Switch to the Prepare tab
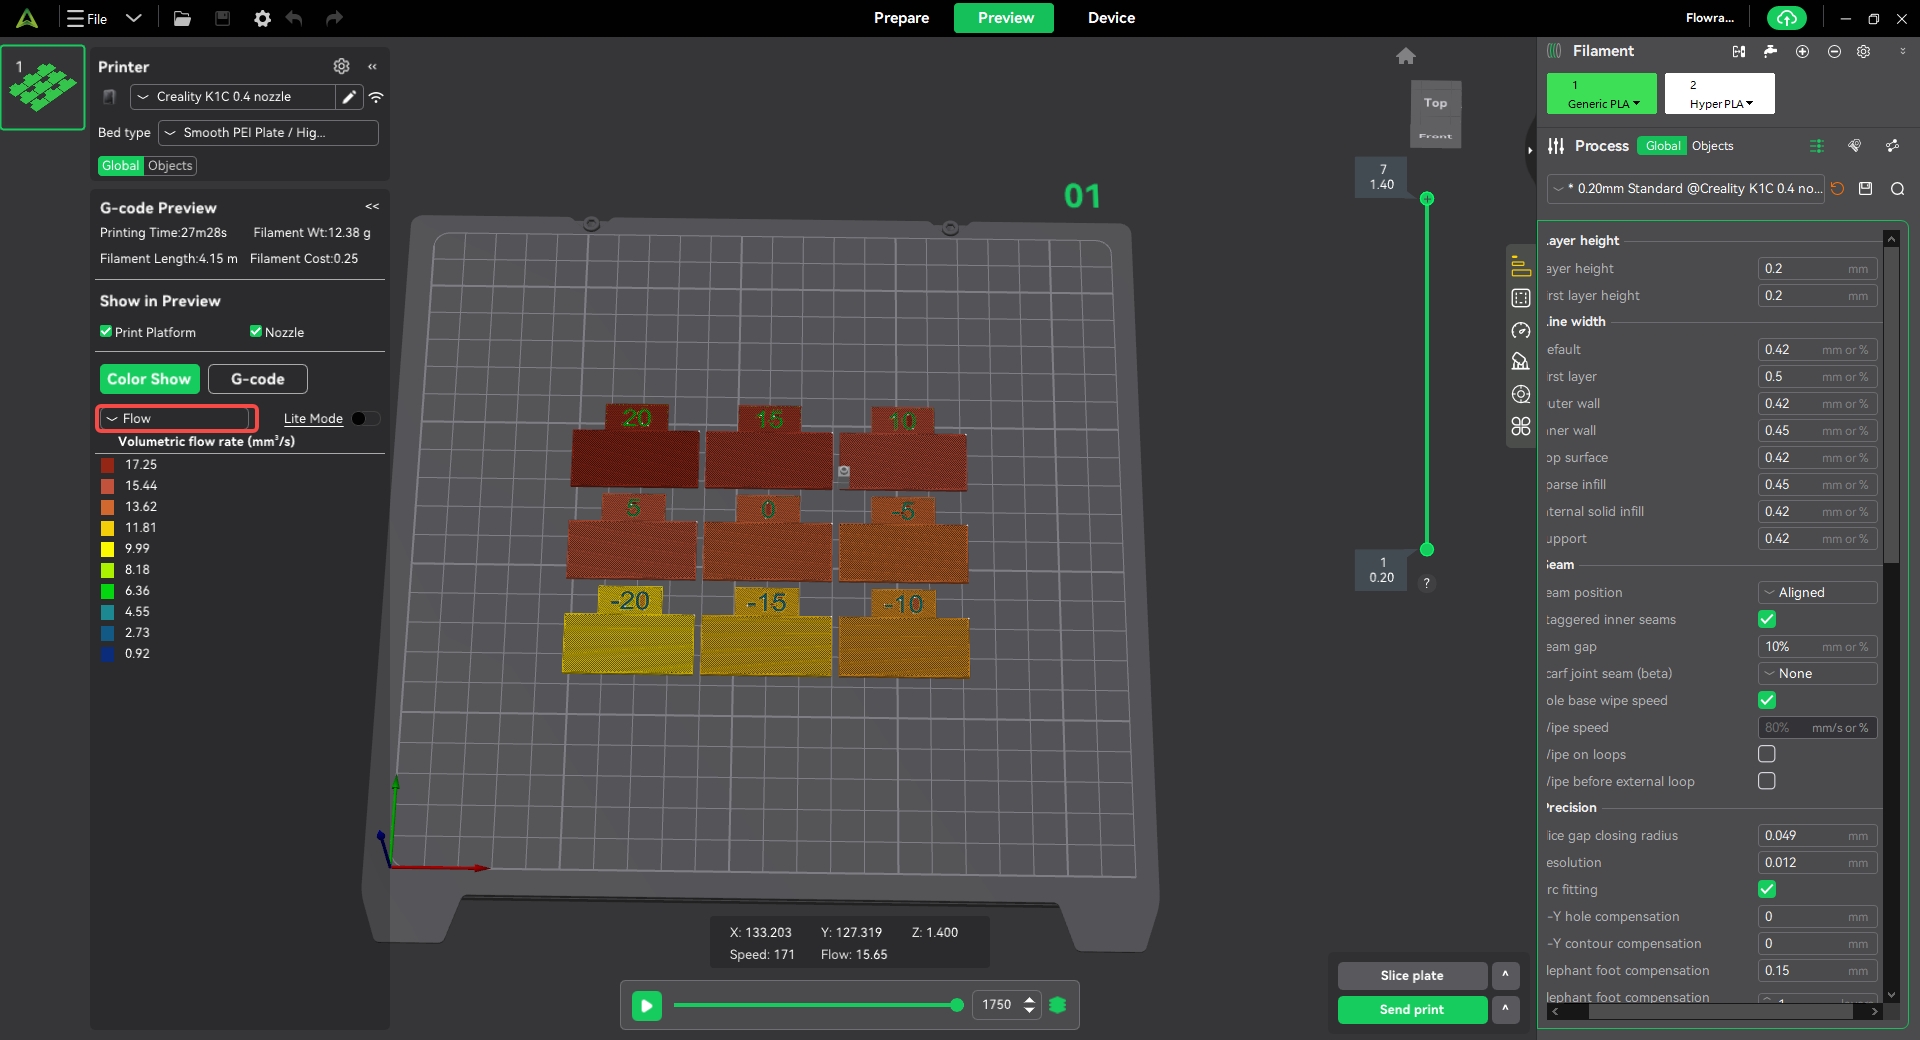Viewport: 1920px width, 1040px height. click(901, 18)
